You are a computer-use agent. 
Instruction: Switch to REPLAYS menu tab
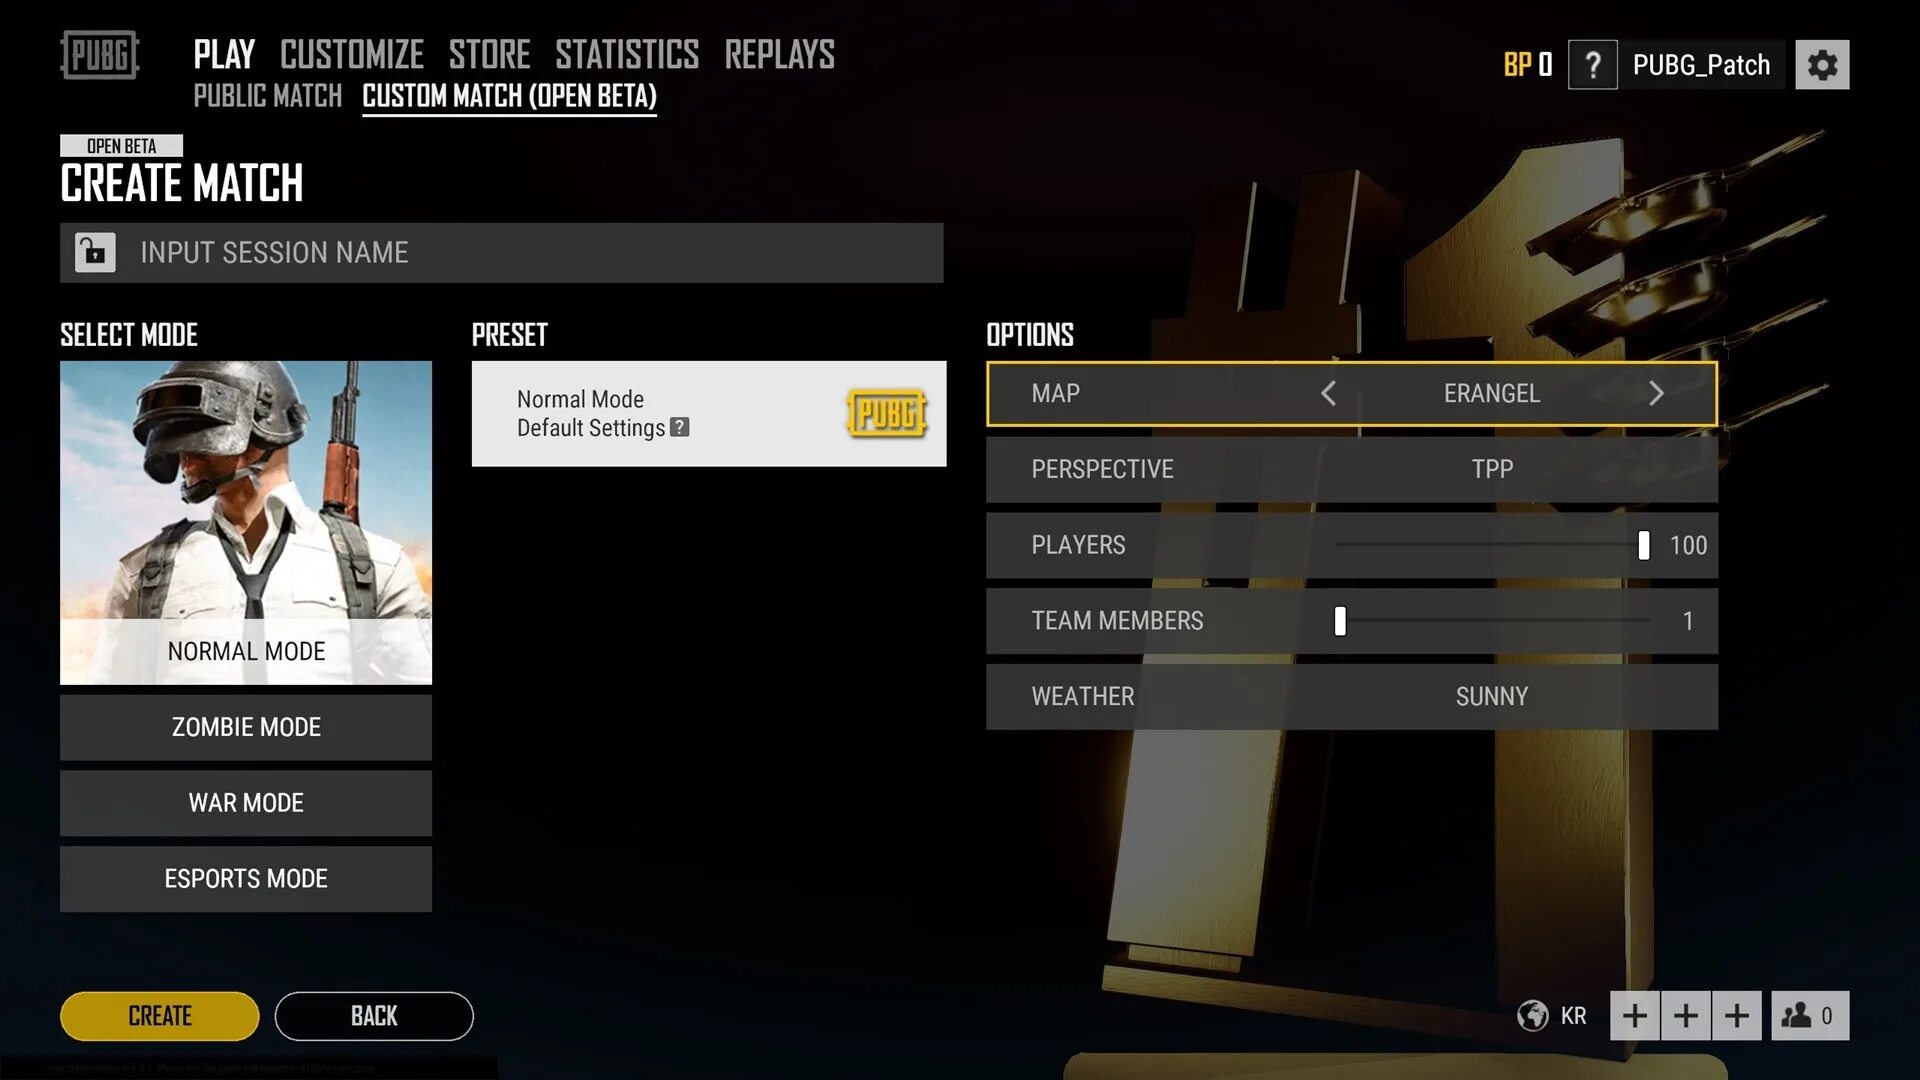point(779,53)
